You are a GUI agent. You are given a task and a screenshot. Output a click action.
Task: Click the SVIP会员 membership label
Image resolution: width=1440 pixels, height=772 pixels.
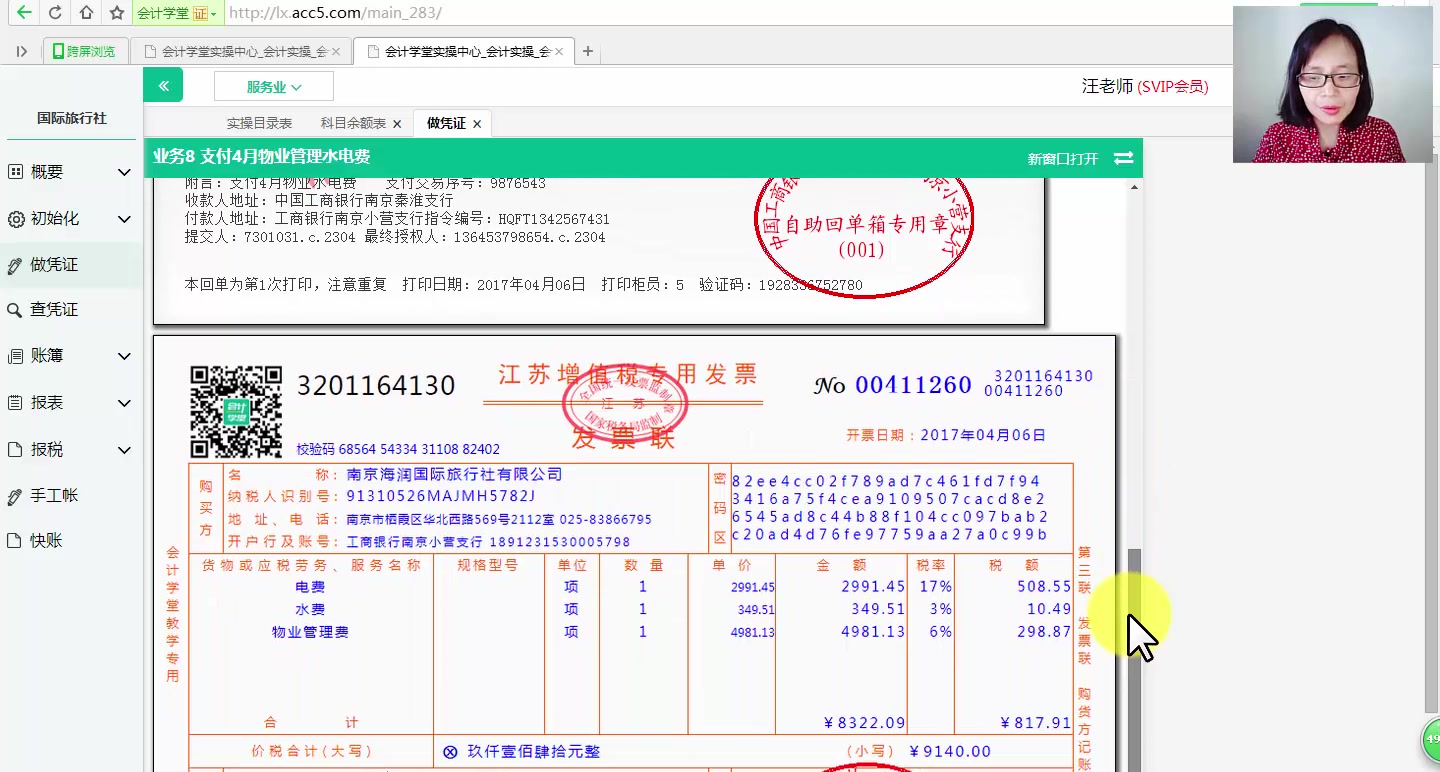tap(1173, 87)
